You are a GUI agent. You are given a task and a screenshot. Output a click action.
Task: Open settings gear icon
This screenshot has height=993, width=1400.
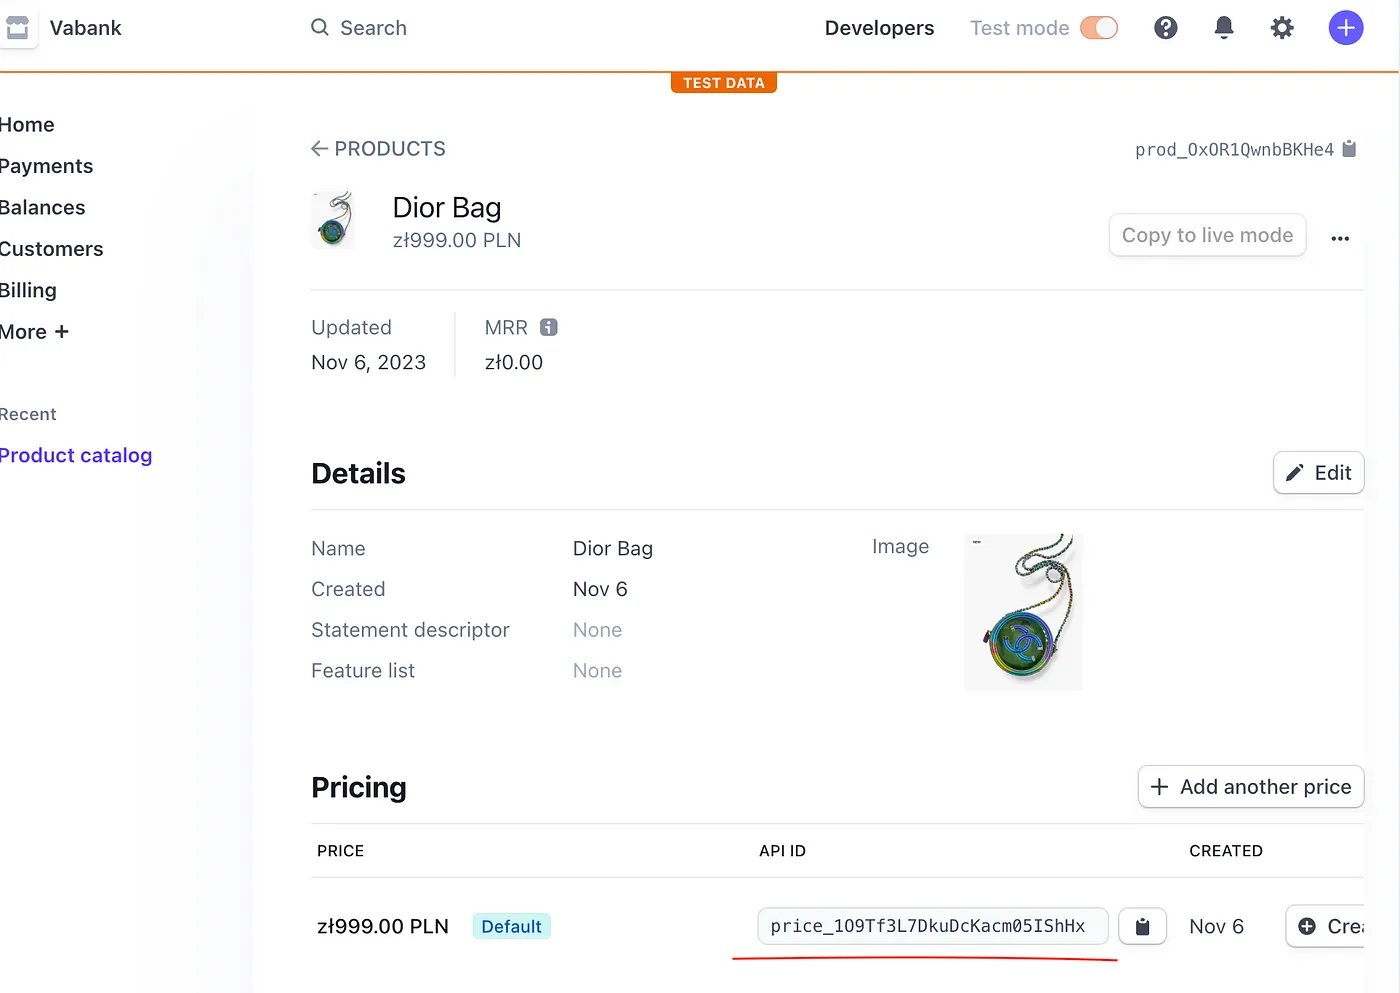[x=1282, y=28]
